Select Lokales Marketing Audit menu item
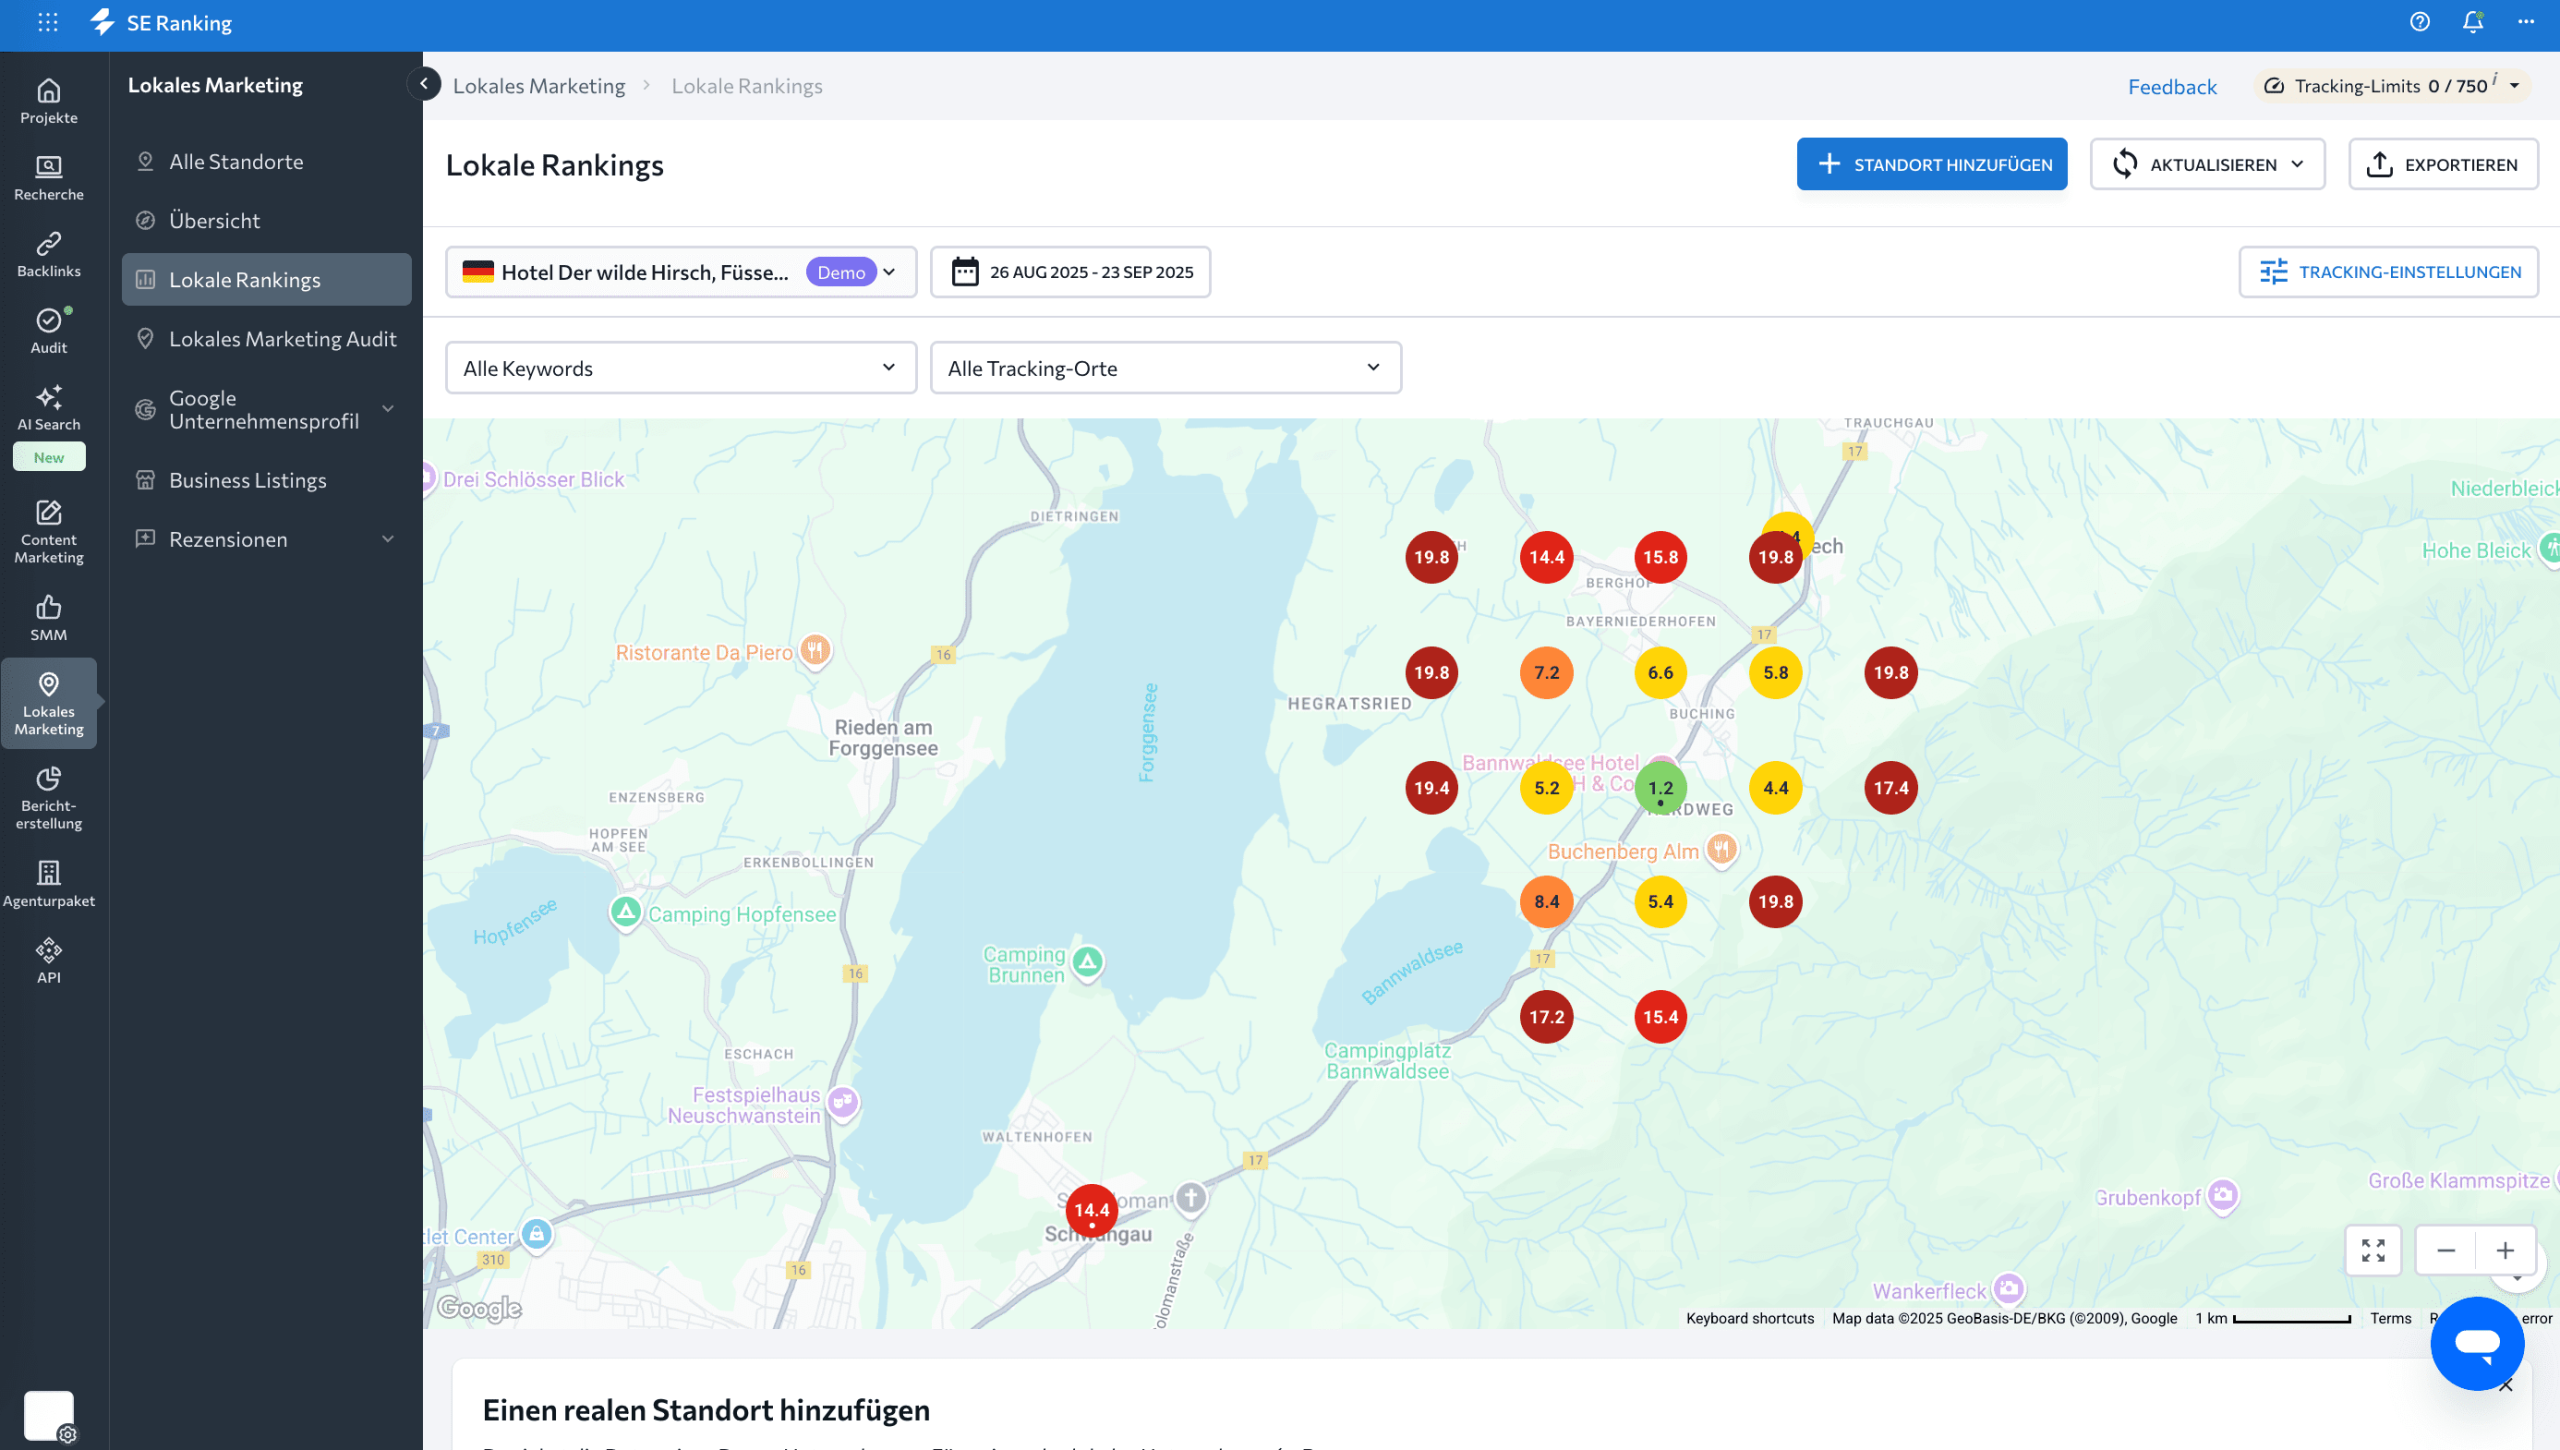This screenshot has height=1450, width=2560. pos(282,339)
